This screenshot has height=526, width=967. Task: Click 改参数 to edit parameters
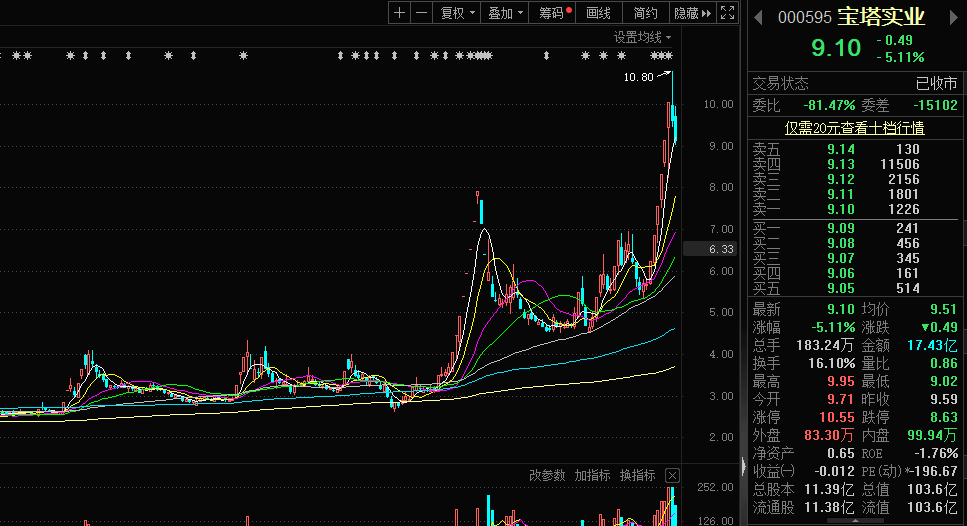(x=547, y=475)
